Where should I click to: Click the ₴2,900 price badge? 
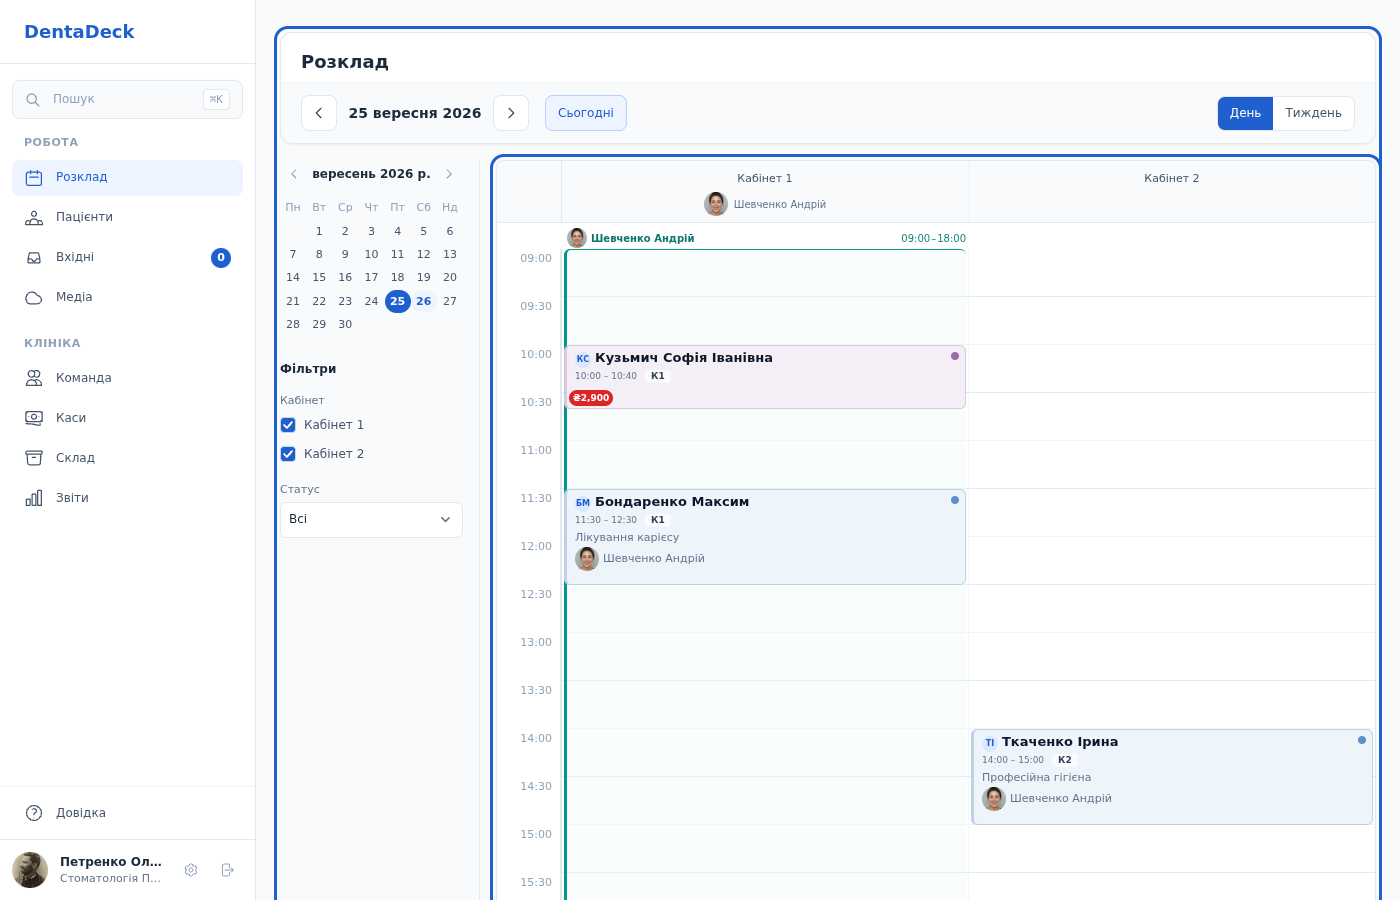[x=591, y=398]
